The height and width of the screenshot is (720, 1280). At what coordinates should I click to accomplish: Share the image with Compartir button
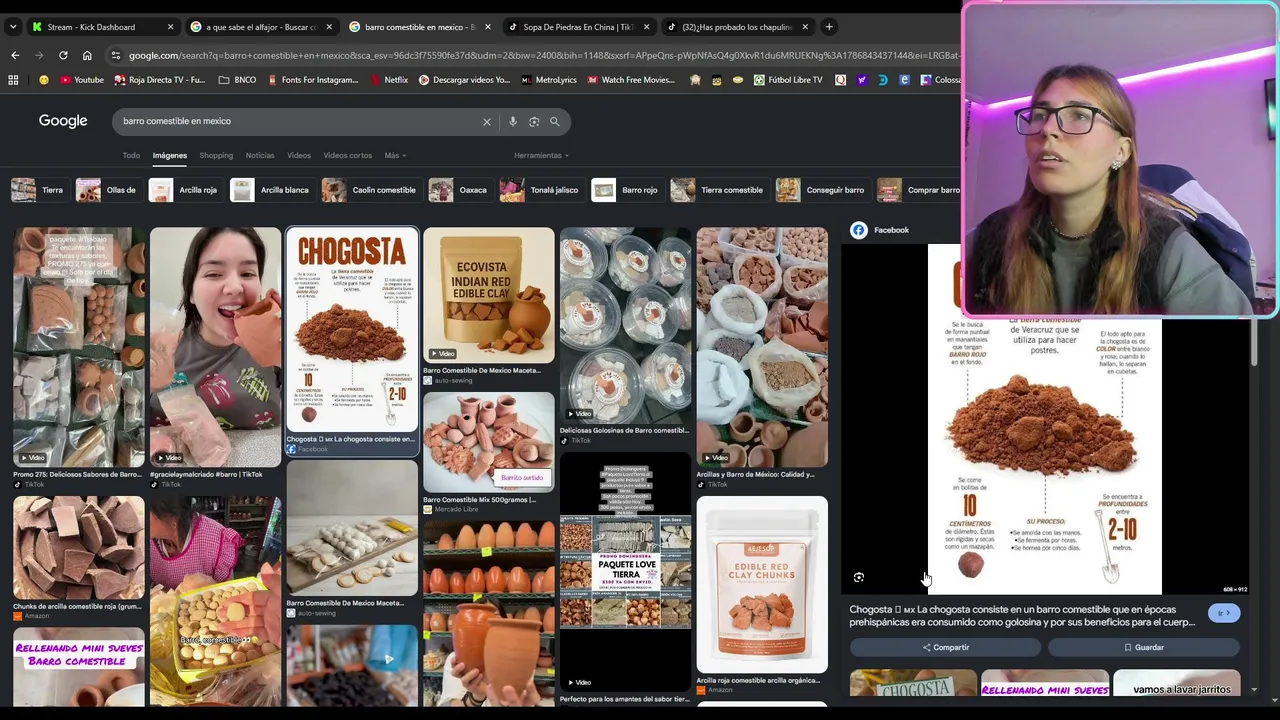pos(945,647)
